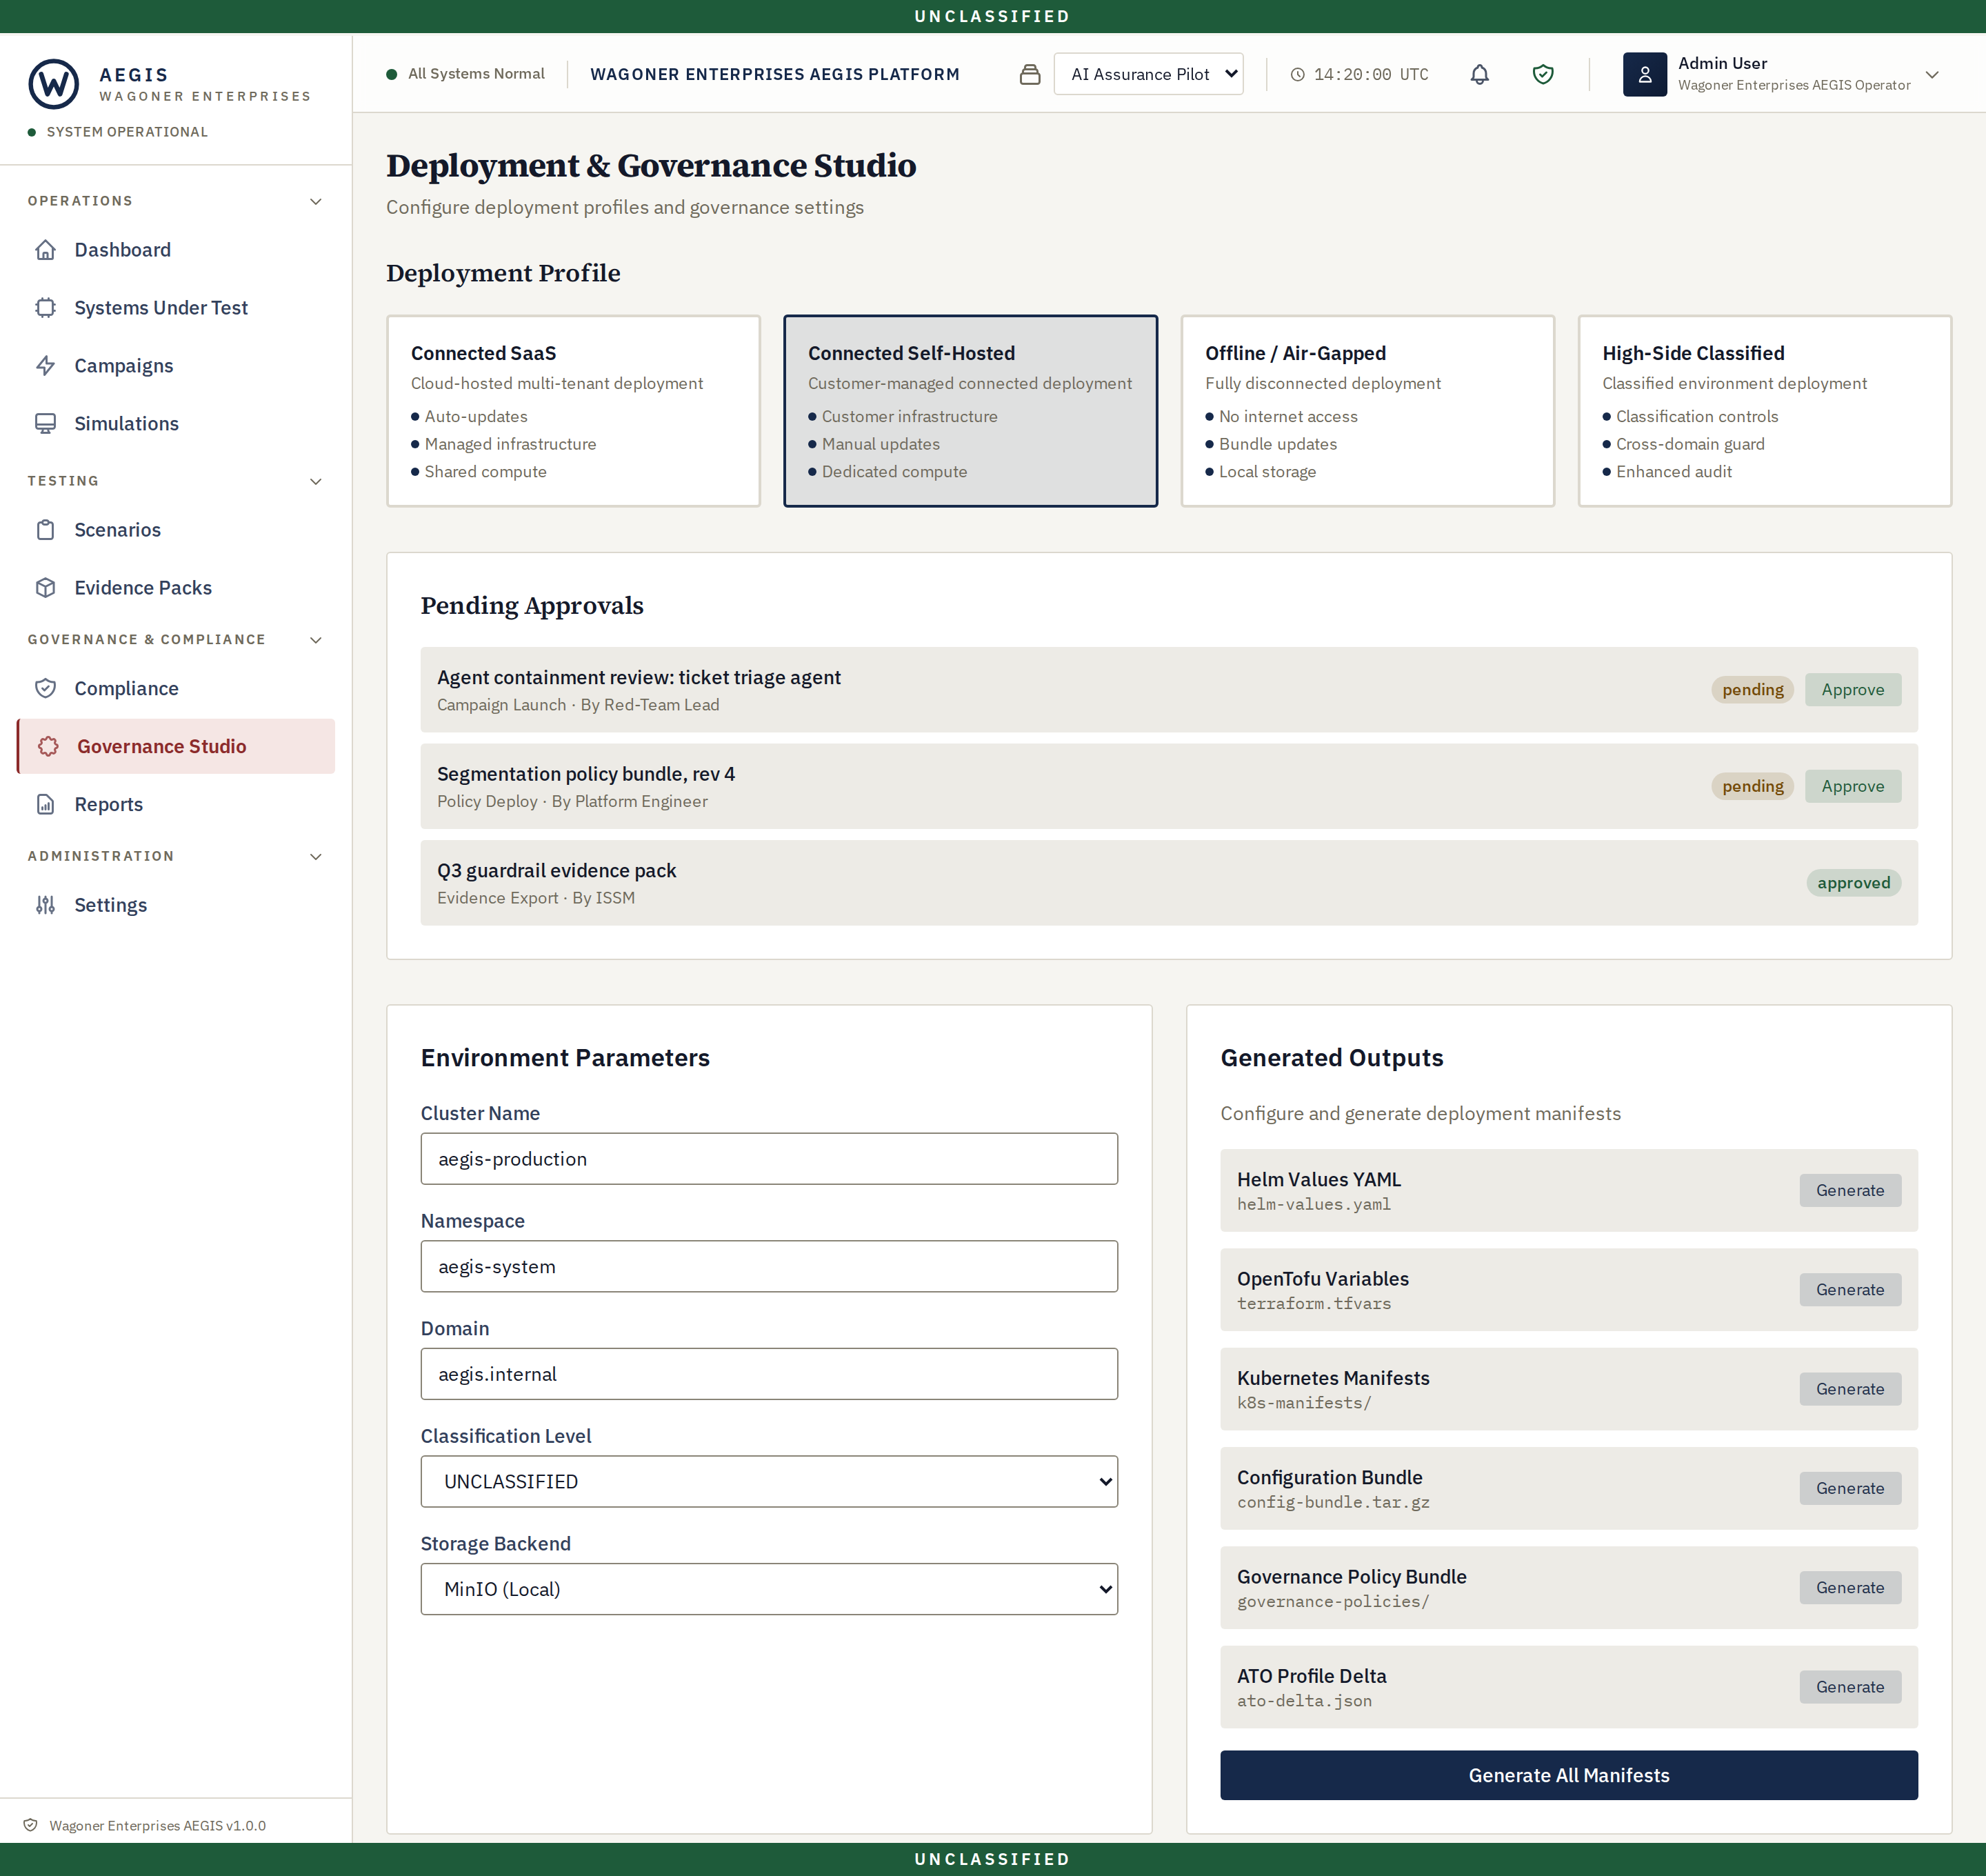Expand the Admin User account menu
The width and height of the screenshot is (1986, 1876).
(1932, 75)
